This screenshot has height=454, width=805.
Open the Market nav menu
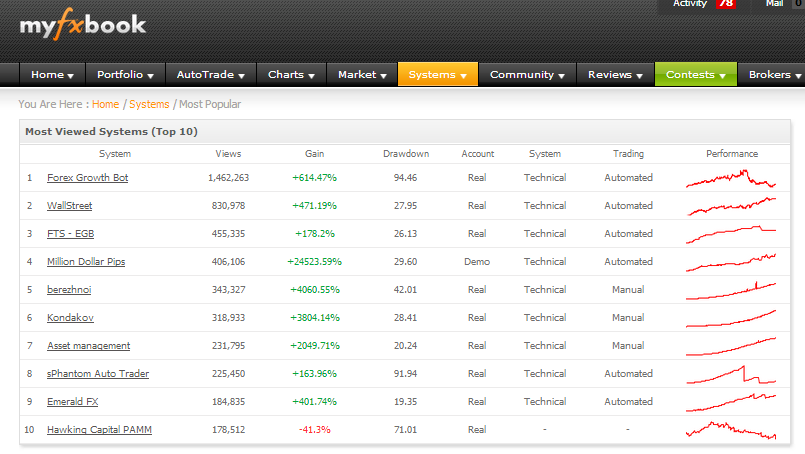pos(362,74)
